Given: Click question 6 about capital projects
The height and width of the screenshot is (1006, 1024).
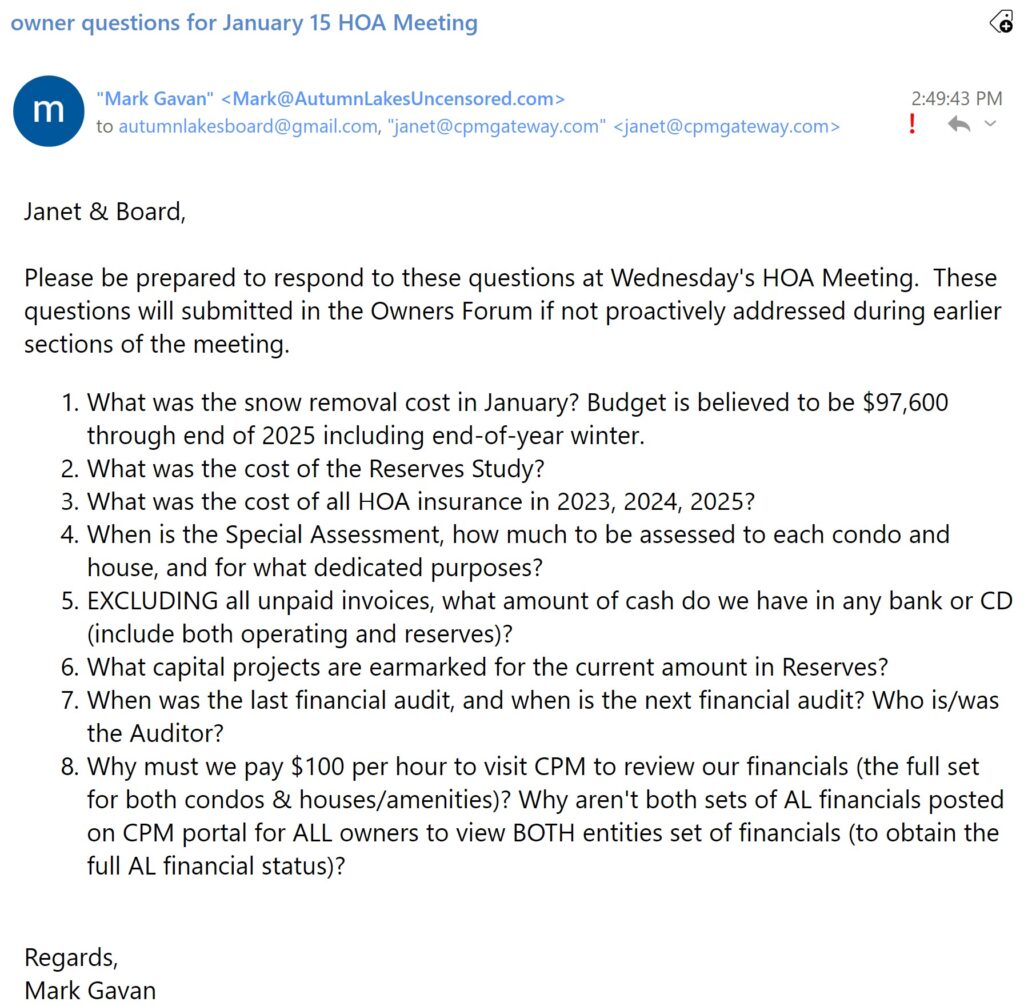Looking at the screenshot, I should click(x=487, y=665).
